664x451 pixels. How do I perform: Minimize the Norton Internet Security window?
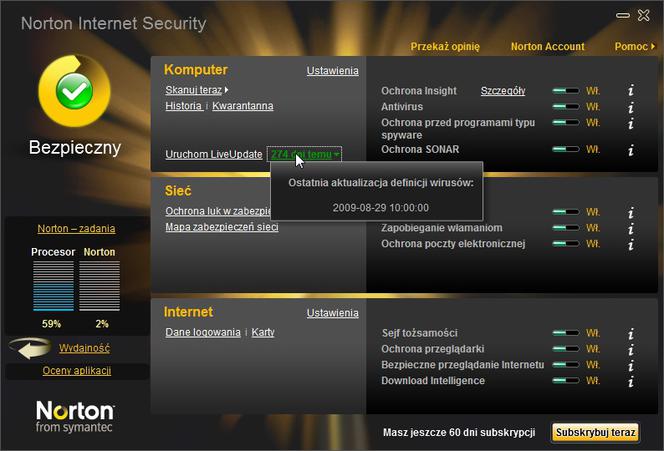click(622, 16)
